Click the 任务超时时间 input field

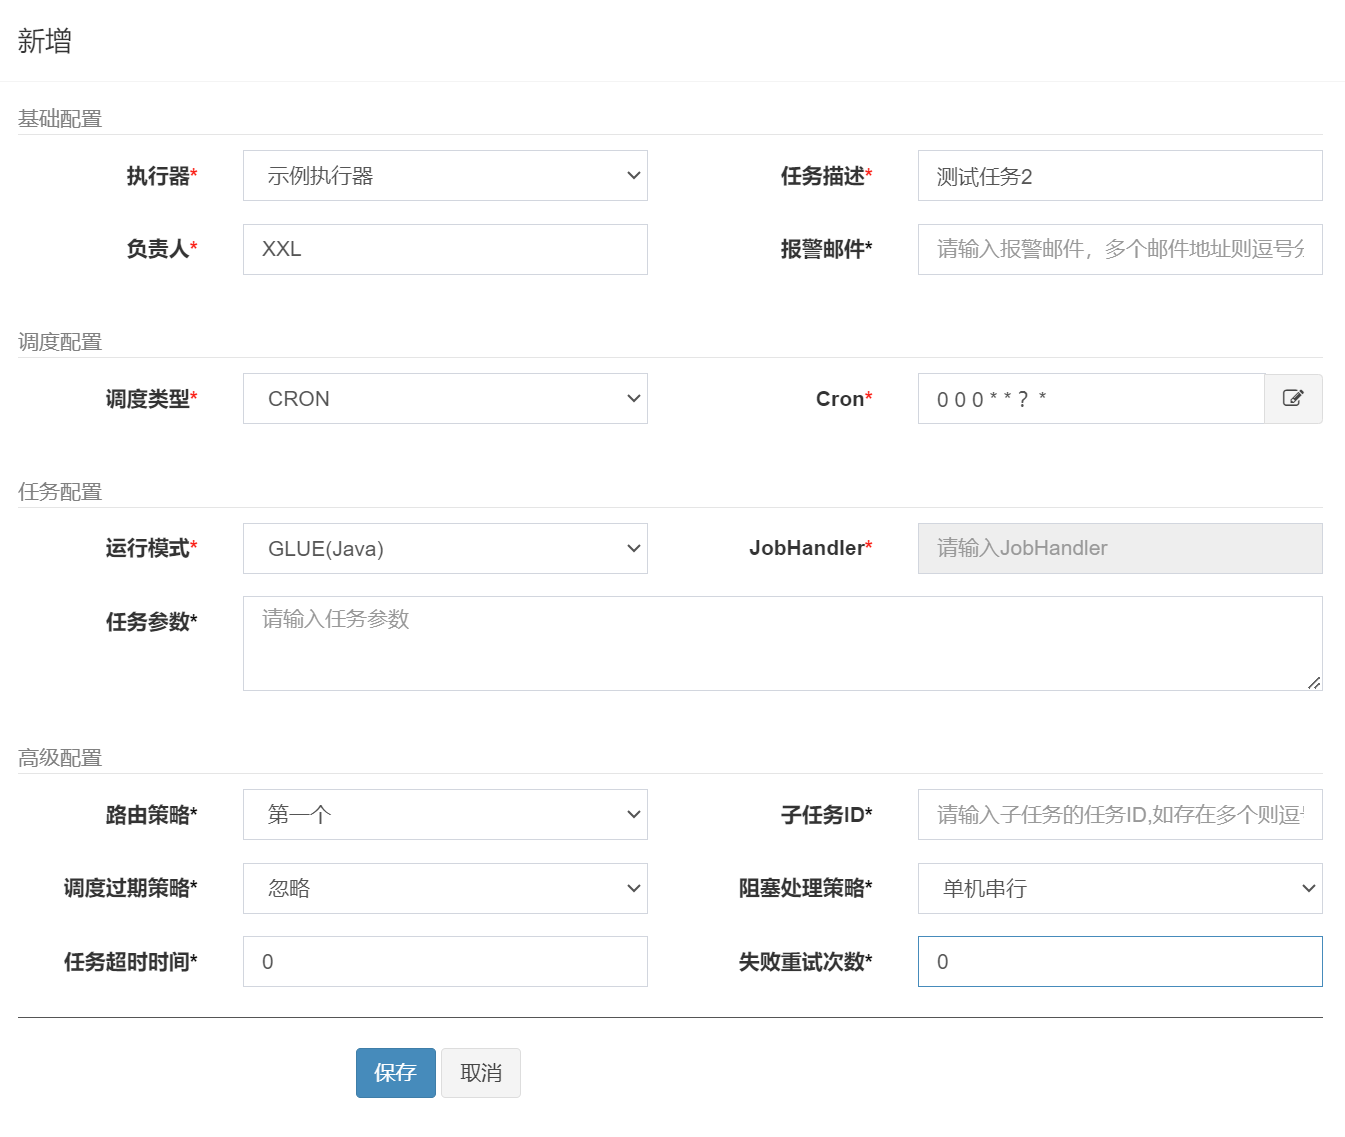point(445,962)
